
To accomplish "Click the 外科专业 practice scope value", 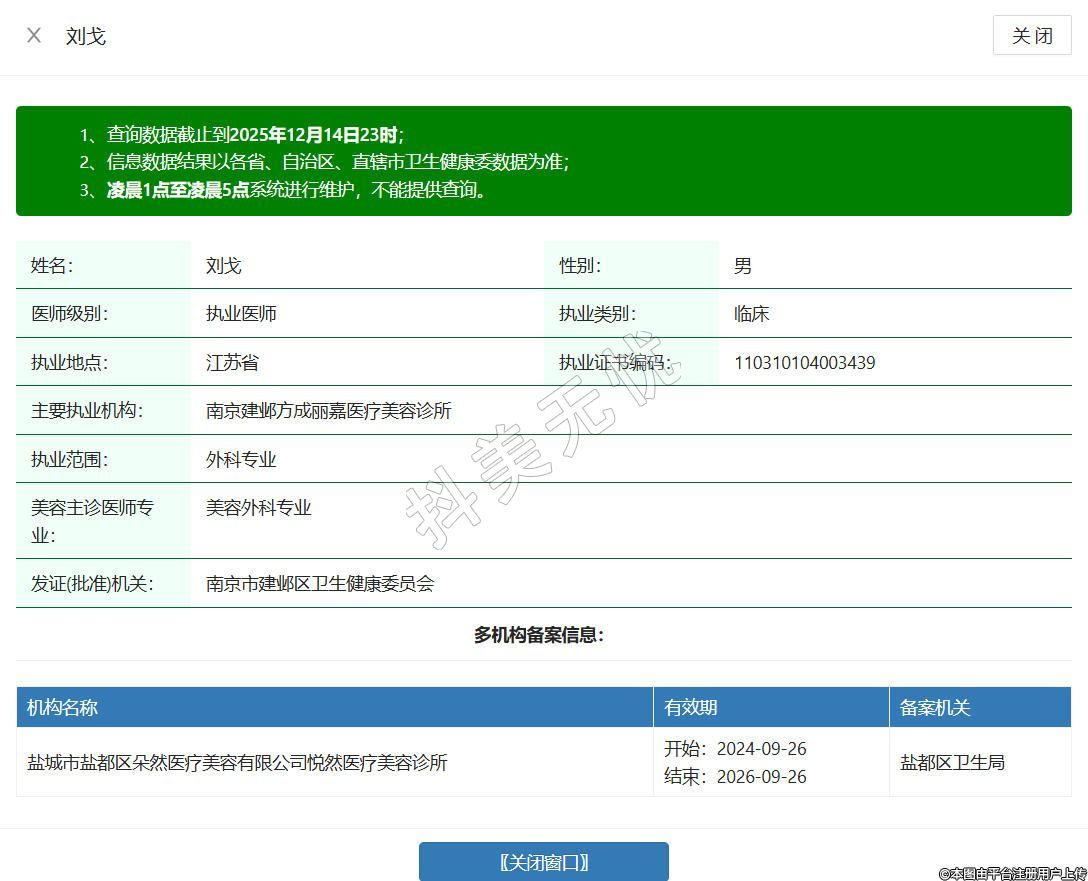I will point(241,459).
